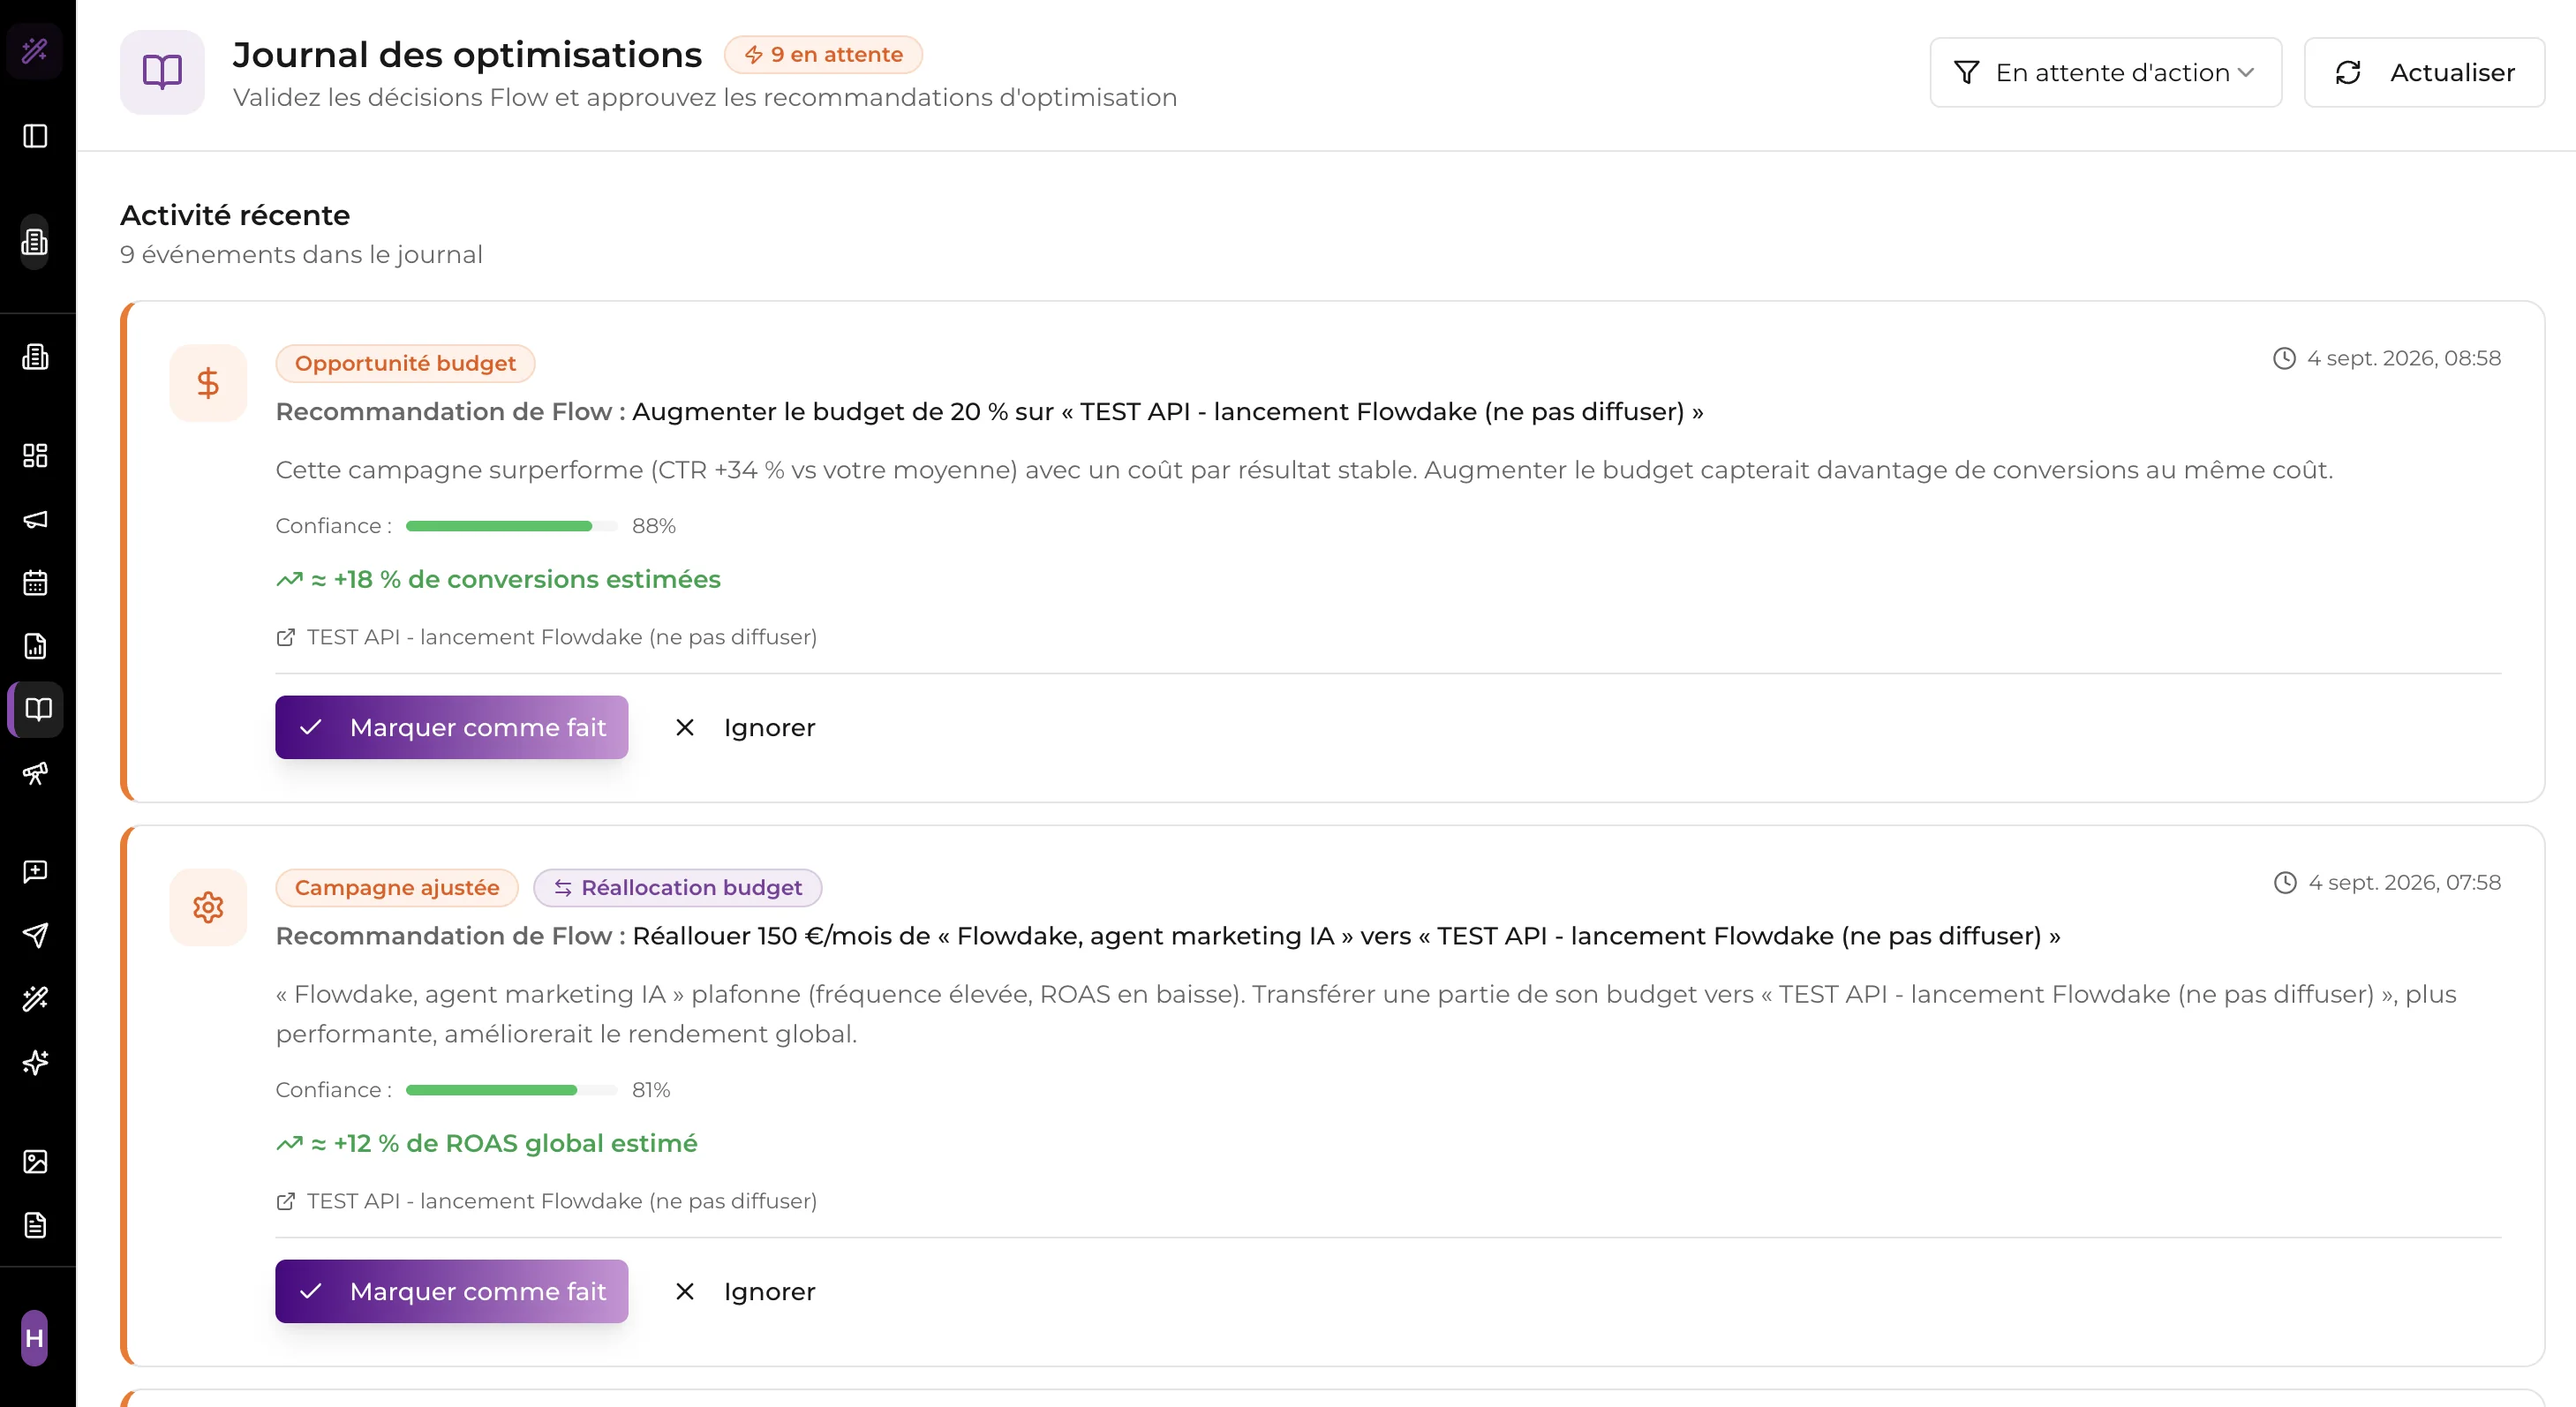Open the telescope icon in sidebar
This screenshot has width=2576, height=1407.
(35, 773)
